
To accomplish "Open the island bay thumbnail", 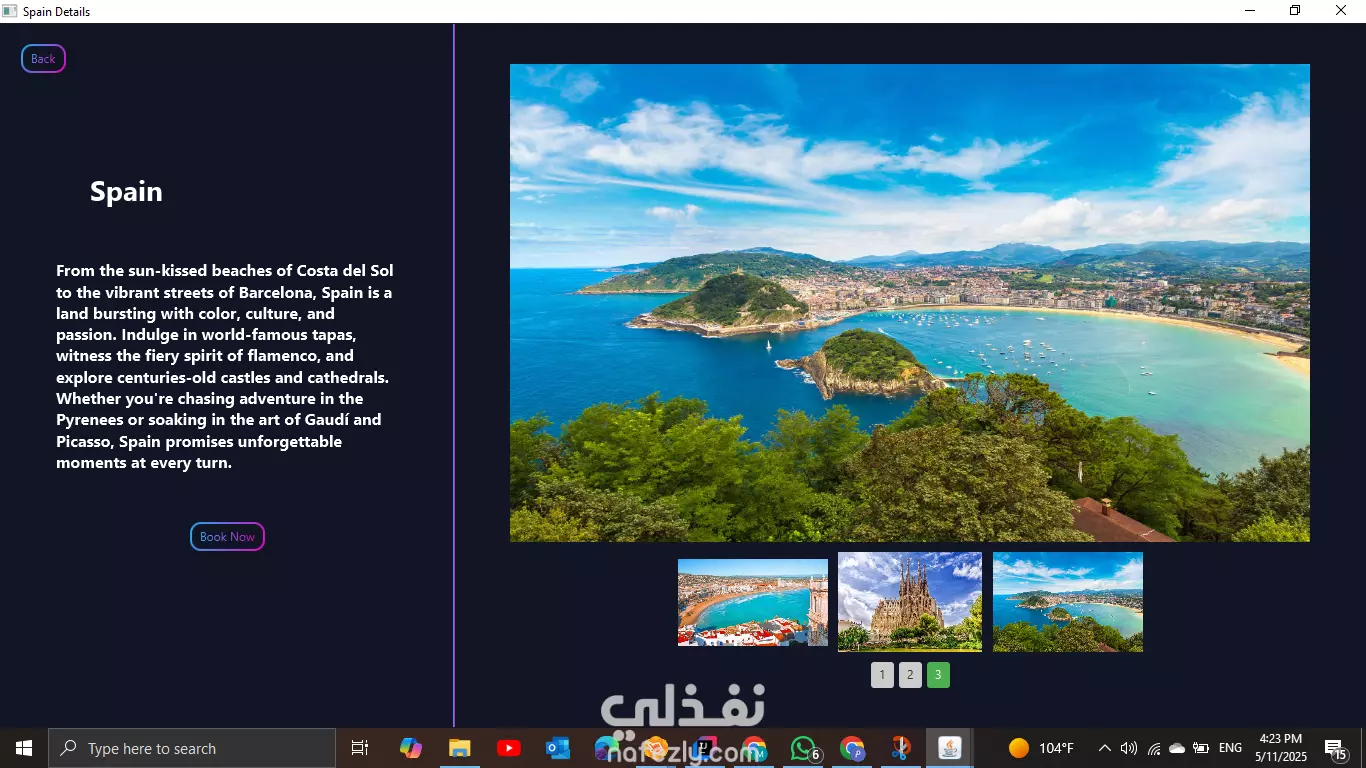I will tap(1068, 602).
